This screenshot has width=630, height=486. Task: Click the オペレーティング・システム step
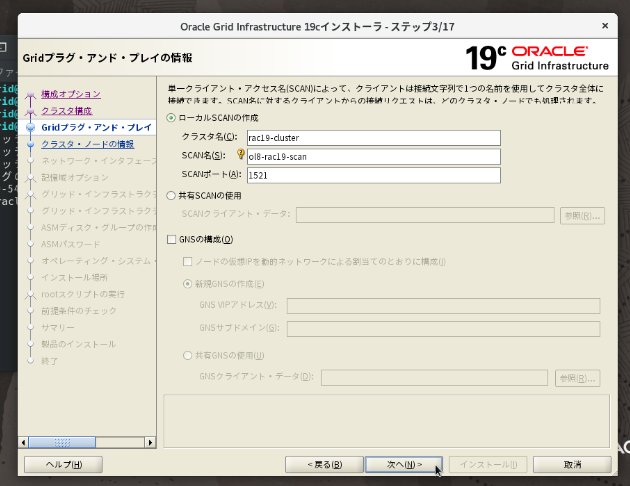(98, 261)
